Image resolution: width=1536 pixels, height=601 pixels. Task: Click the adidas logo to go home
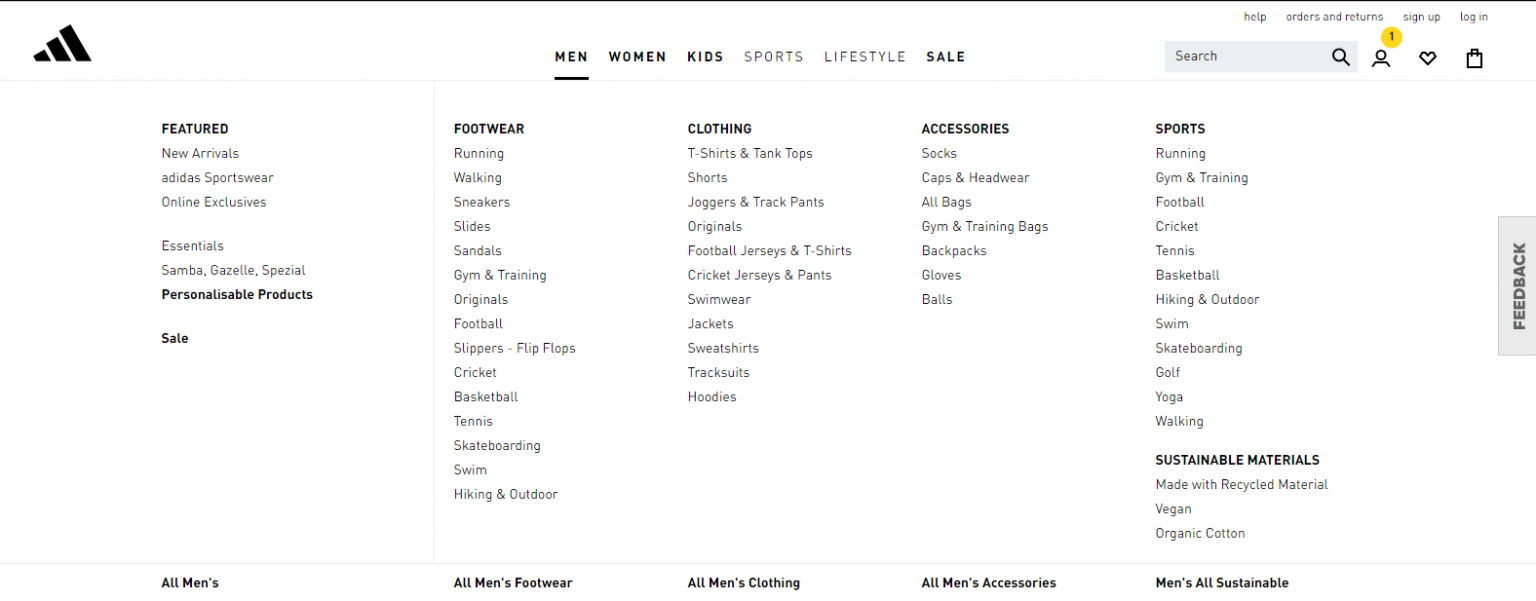62,43
